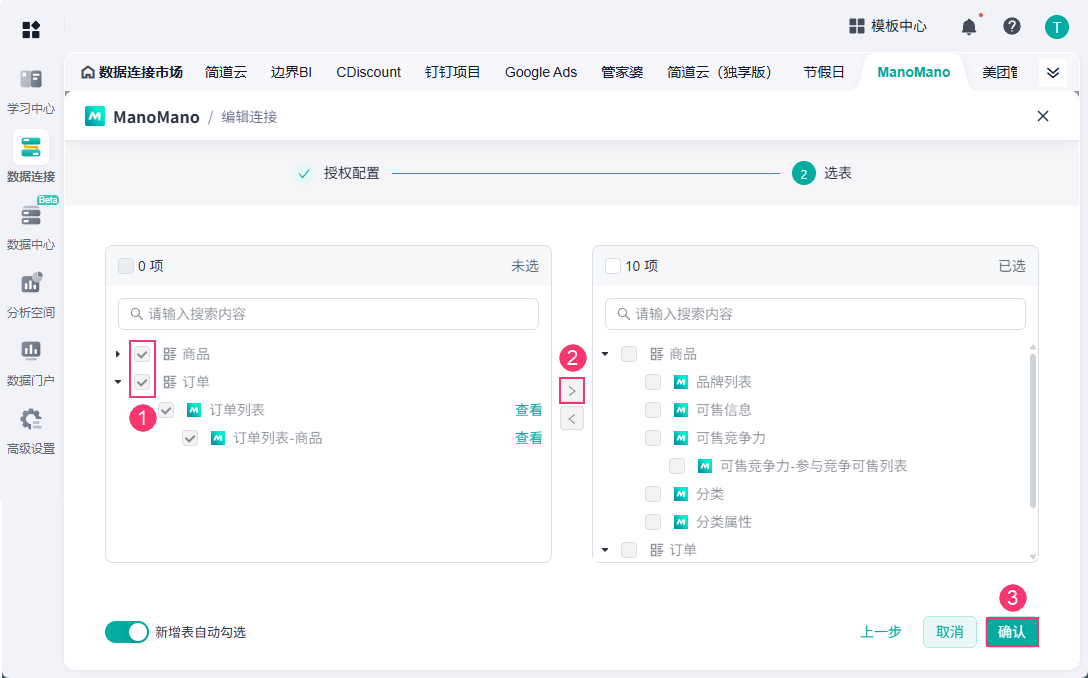The image size is (1088, 678).
Task: Switch to the CDiscount tab
Action: click(x=368, y=72)
